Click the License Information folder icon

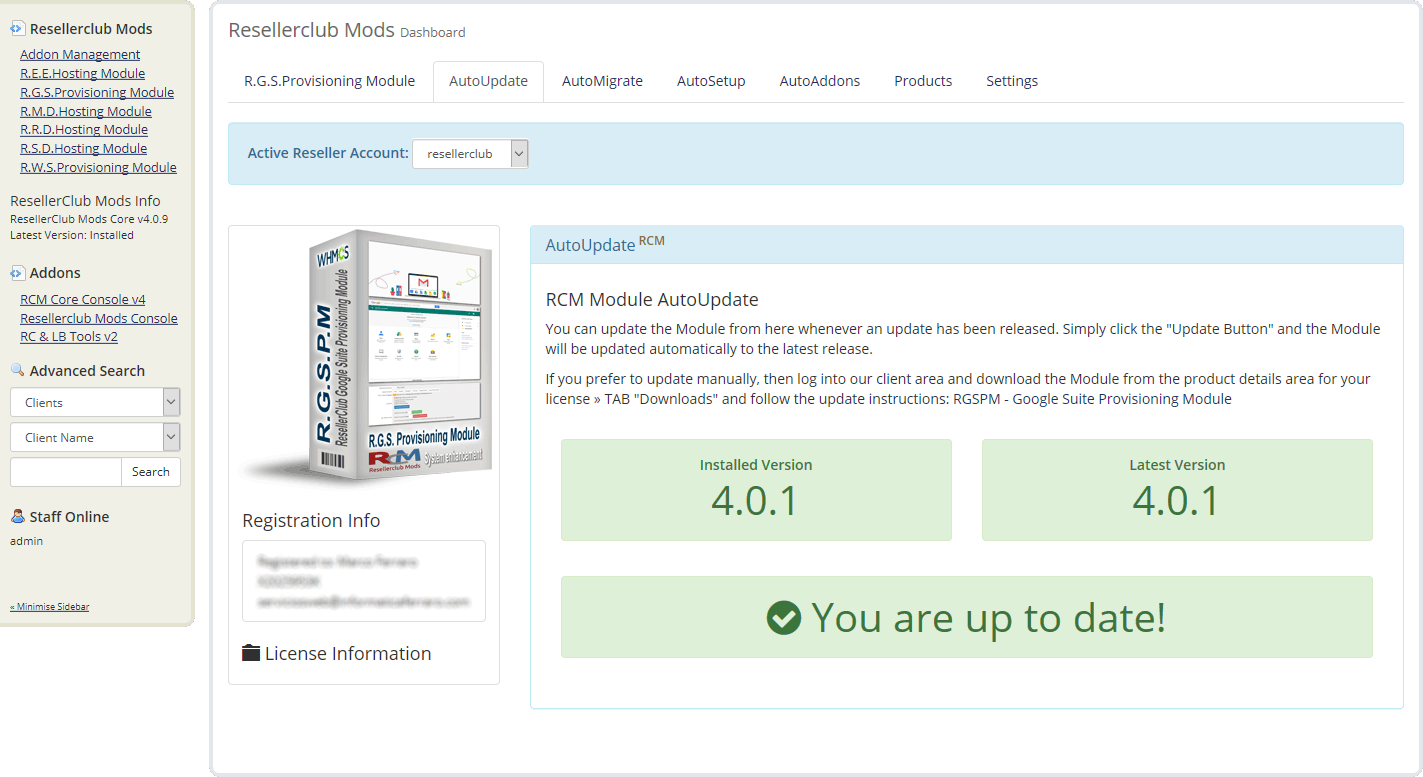[251, 653]
